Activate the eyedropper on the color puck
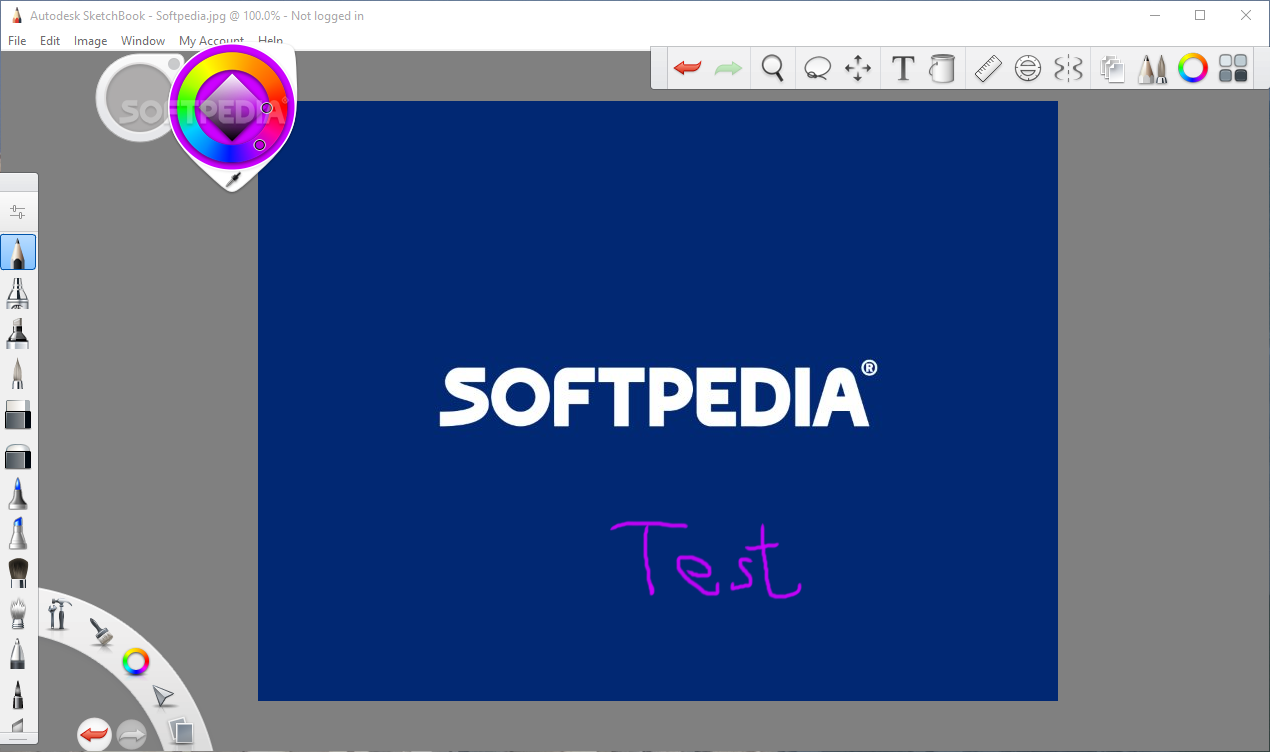Screen dimensions: 1270x752 point(234,180)
